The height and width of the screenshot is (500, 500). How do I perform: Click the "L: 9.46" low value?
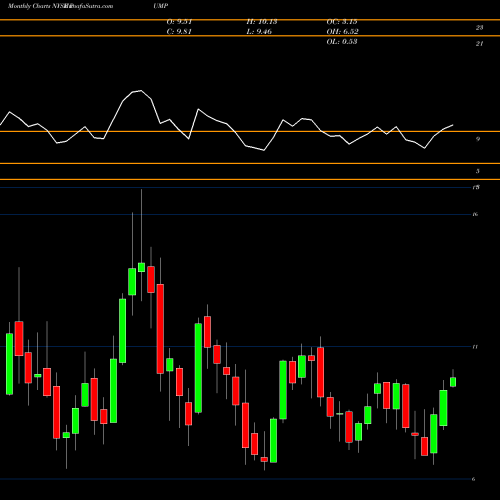259,32
